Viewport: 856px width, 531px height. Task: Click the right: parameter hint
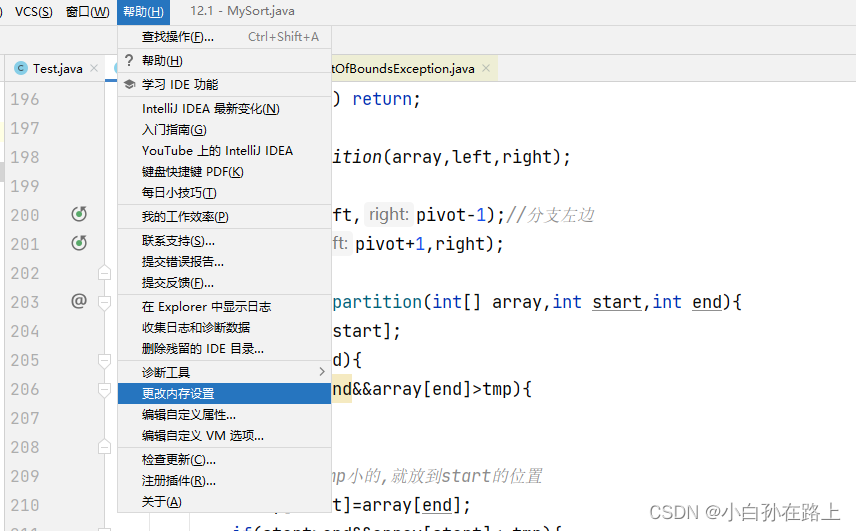click(x=389, y=214)
